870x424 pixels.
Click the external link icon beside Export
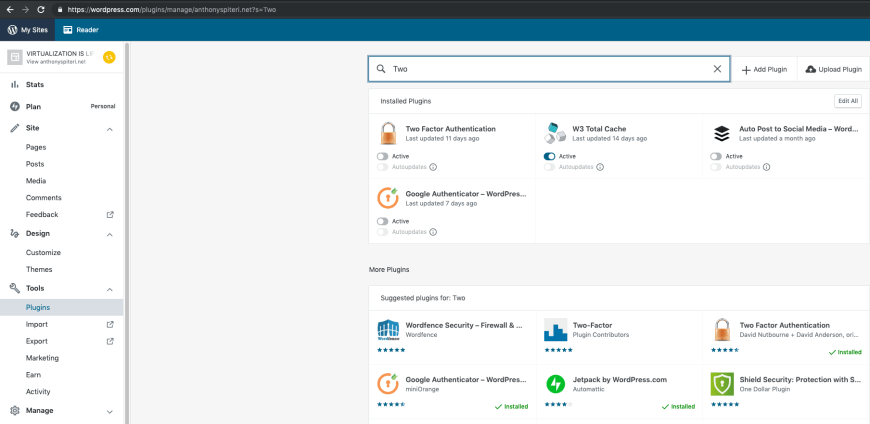[110, 341]
